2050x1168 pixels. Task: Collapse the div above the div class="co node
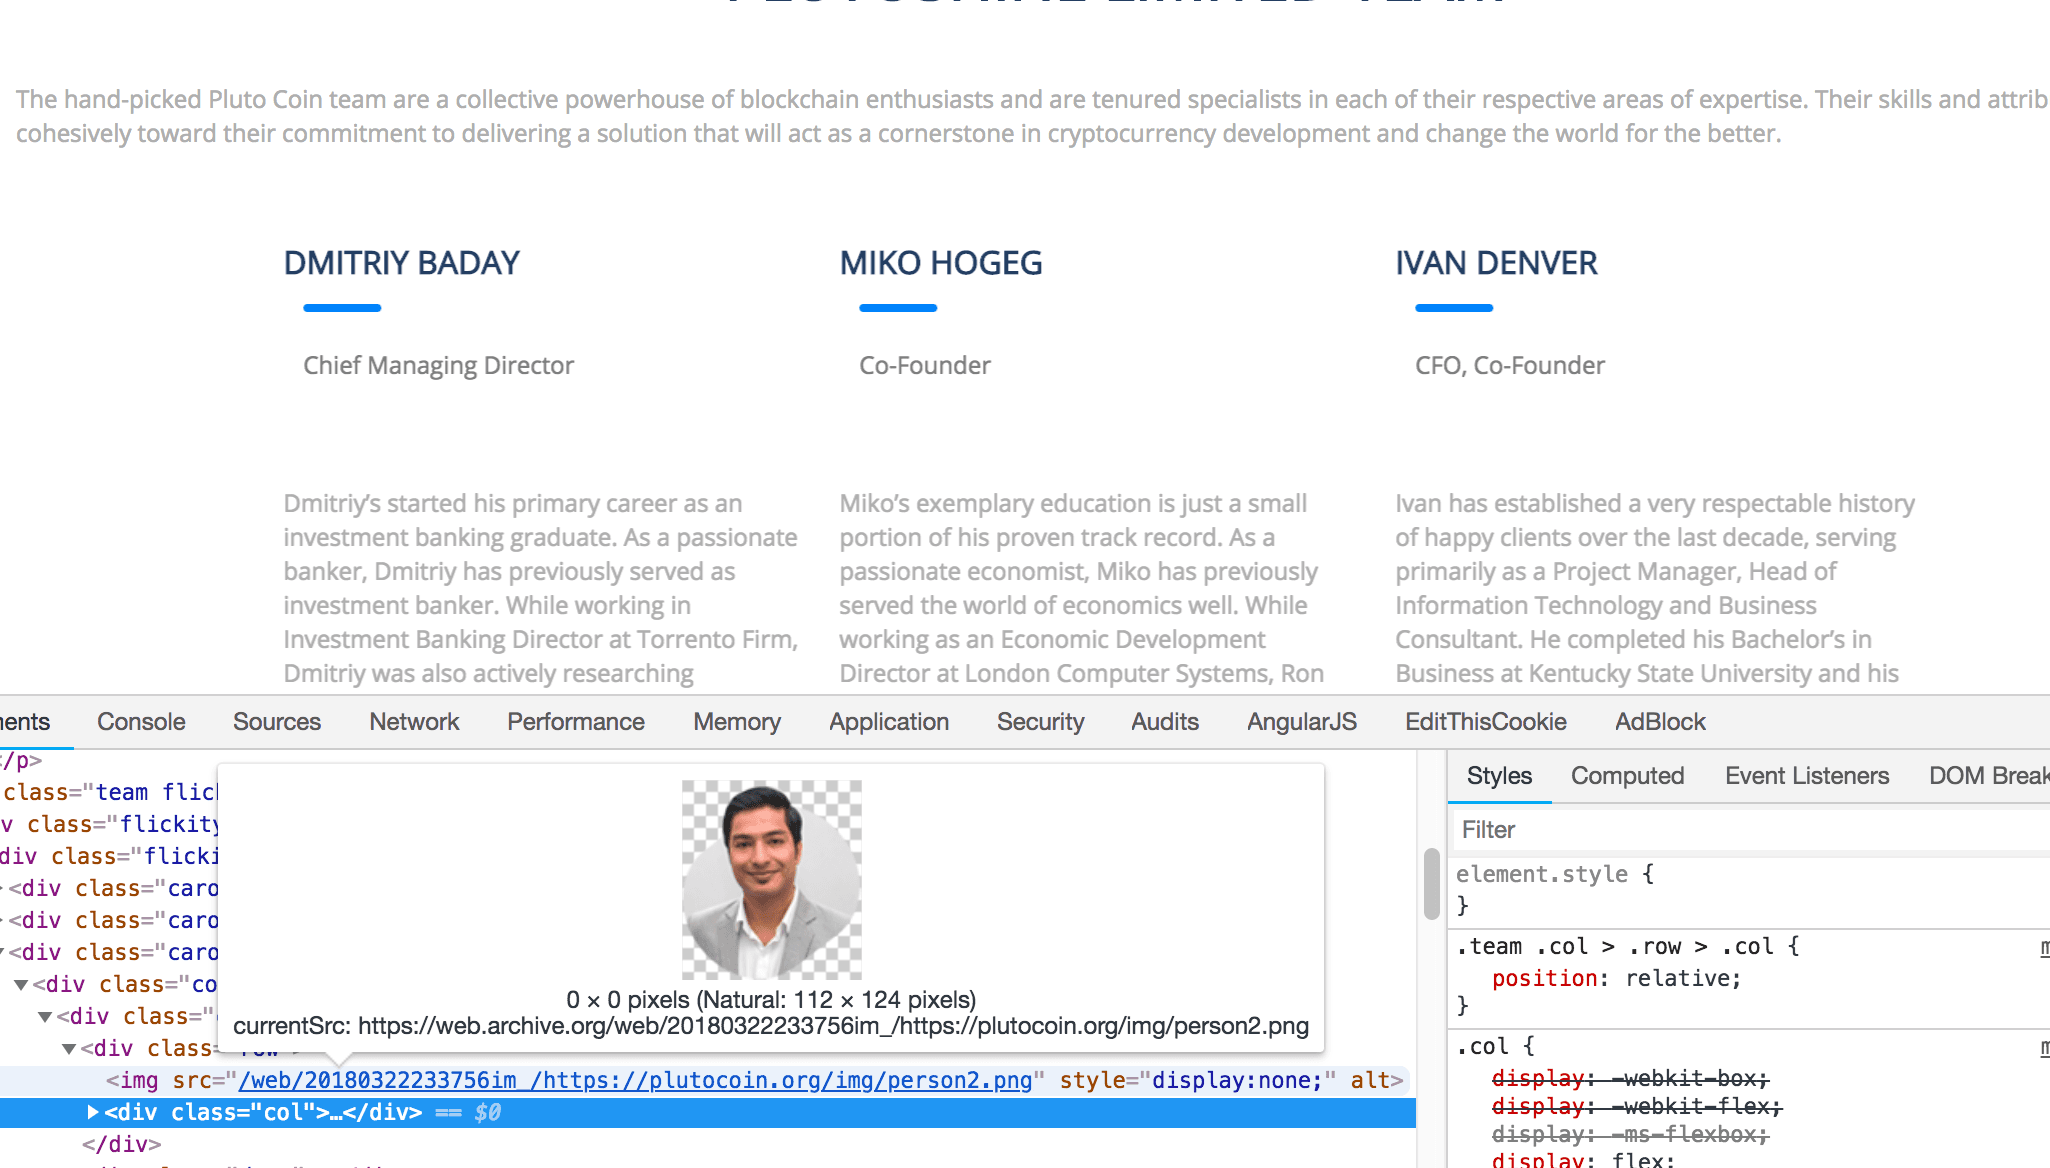pos(2,953)
